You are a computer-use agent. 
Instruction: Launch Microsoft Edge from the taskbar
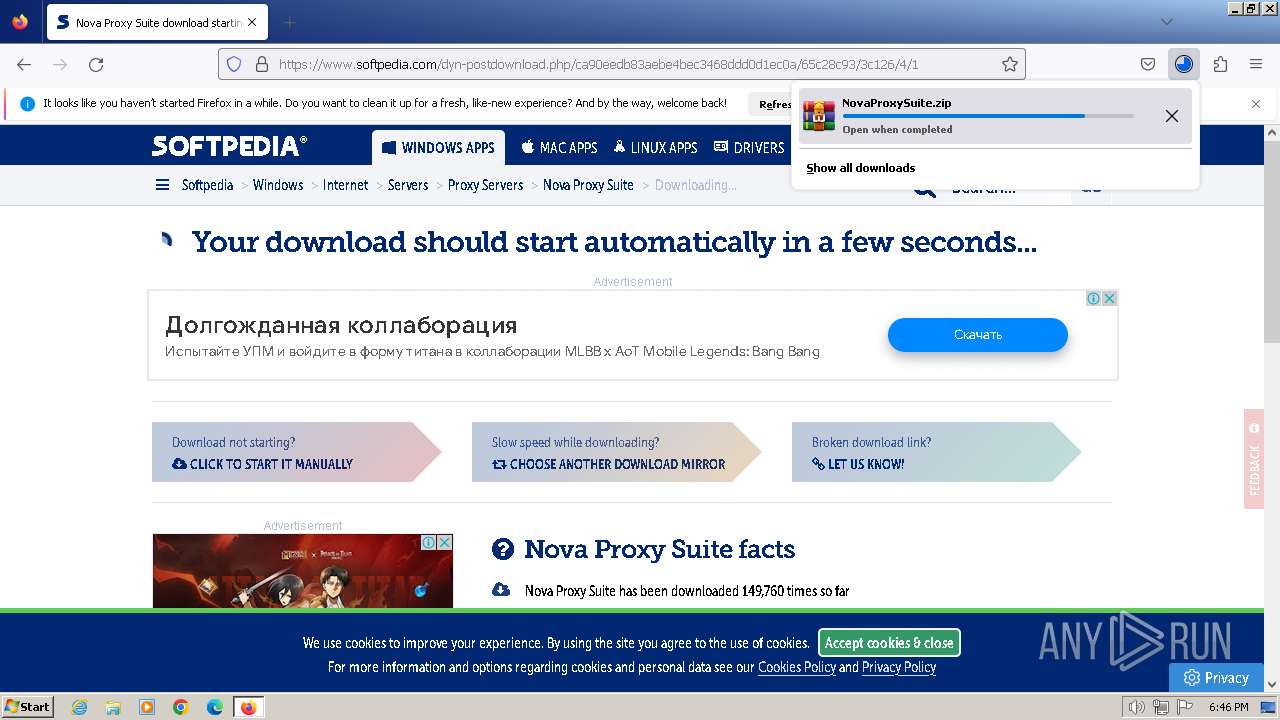click(215, 707)
